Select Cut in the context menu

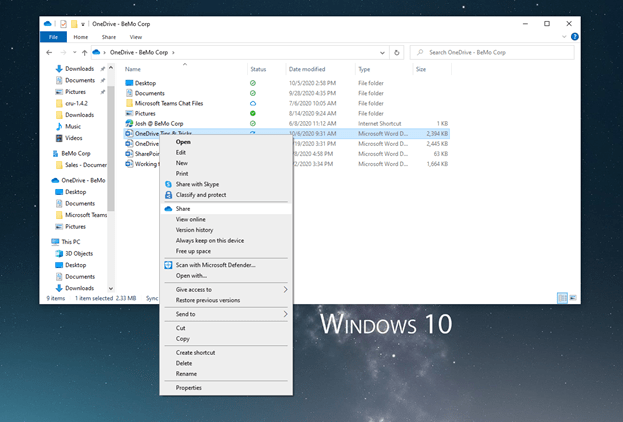(x=226, y=328)
